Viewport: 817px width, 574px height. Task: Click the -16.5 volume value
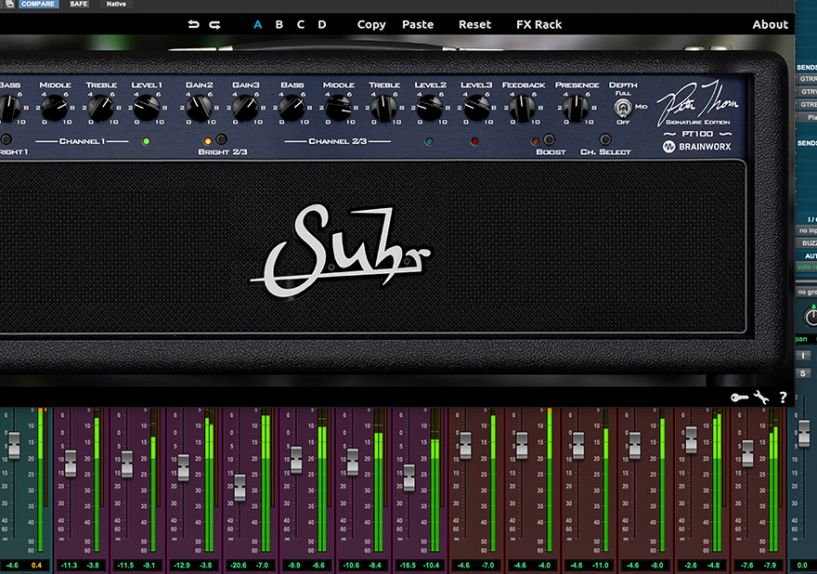pos(407,565)
